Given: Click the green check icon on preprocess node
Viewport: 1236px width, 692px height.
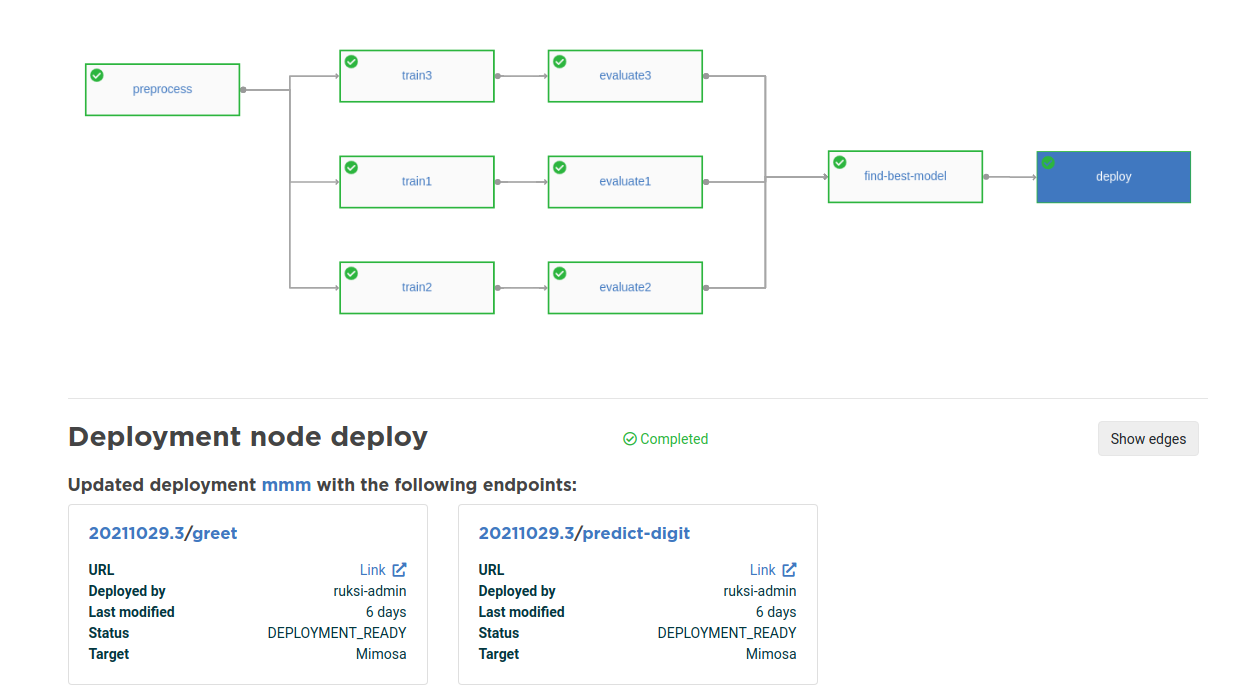Looking at the screenshot, I should click(97, 75).
